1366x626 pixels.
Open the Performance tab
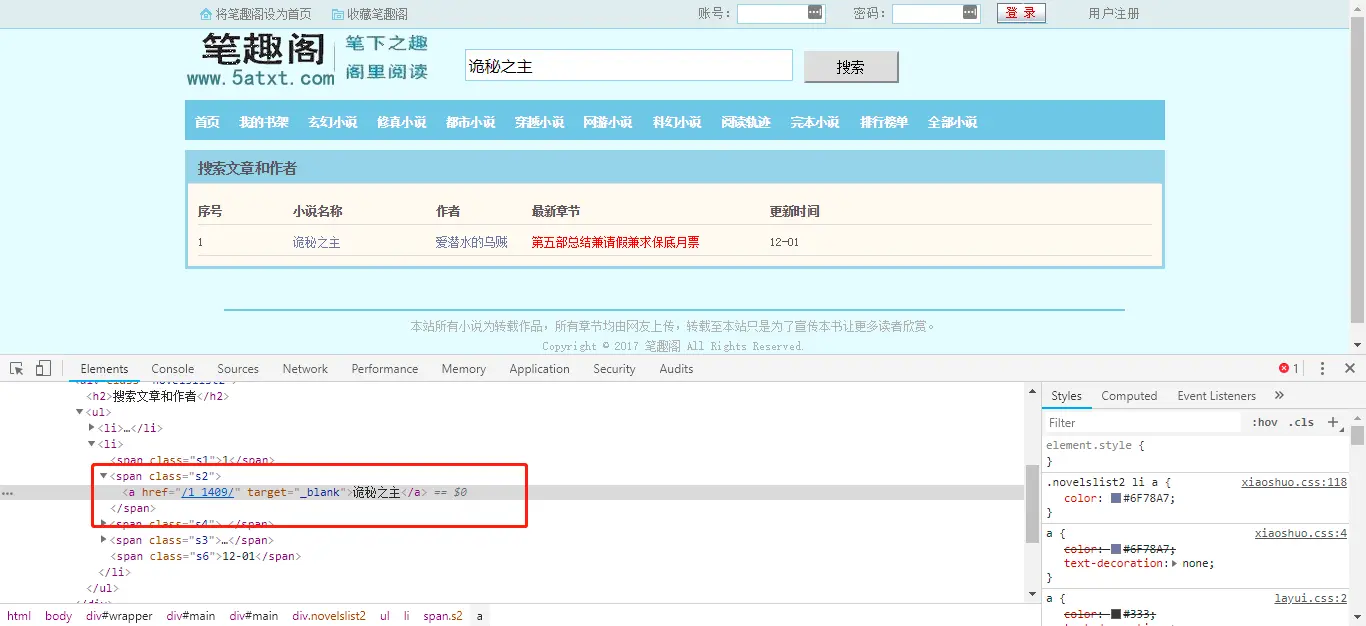385,368
